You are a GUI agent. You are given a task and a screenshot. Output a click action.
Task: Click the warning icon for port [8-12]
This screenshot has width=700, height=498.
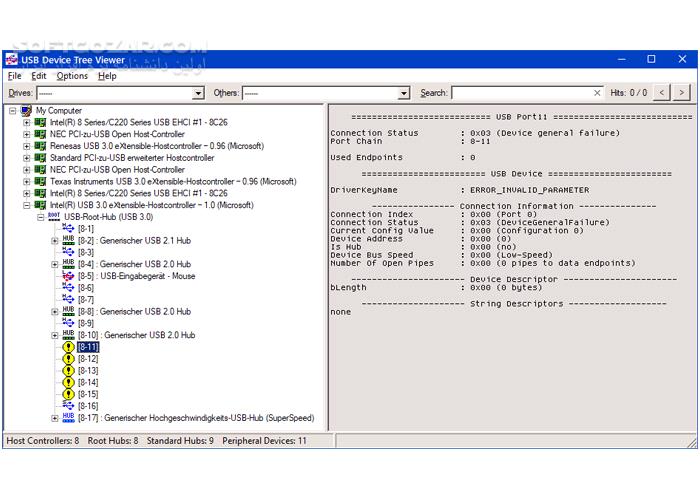tap(68, 359)
